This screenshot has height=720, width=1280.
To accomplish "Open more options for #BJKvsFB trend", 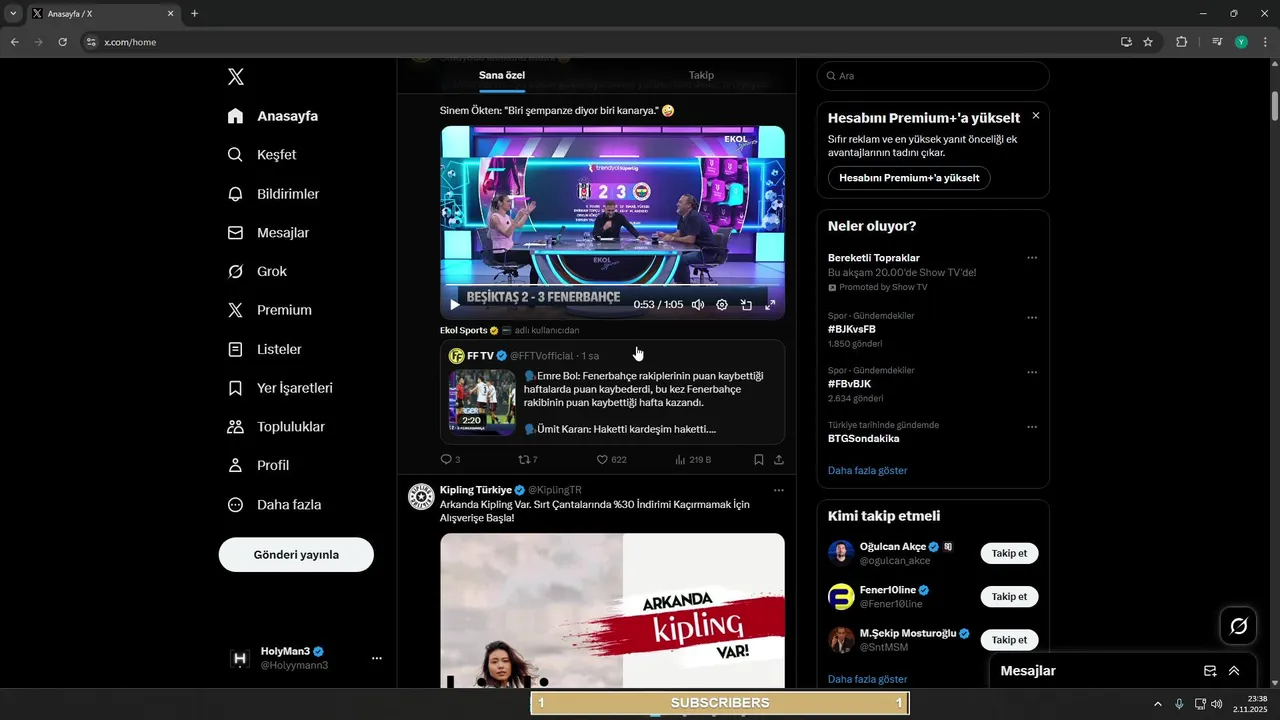I will pos(1032,318).
